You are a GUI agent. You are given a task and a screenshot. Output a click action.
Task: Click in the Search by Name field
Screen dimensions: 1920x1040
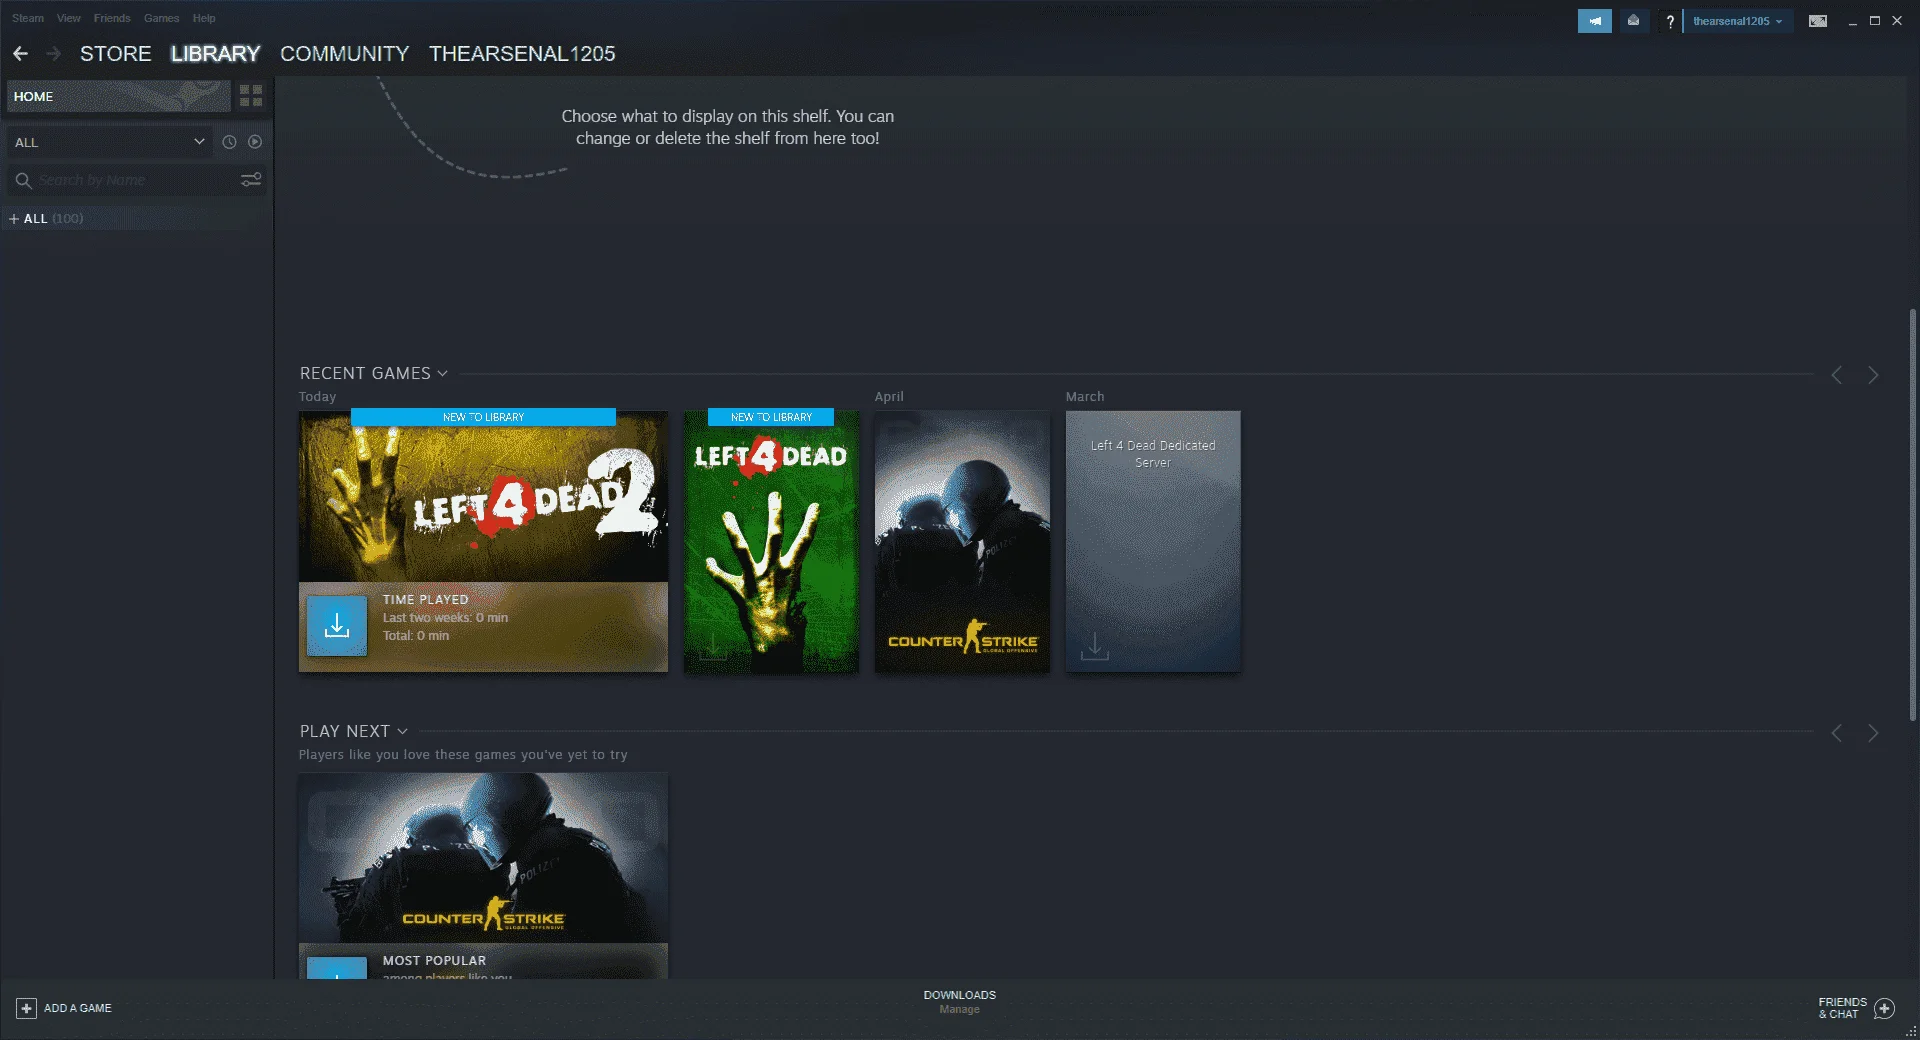(x=136, y=180)
